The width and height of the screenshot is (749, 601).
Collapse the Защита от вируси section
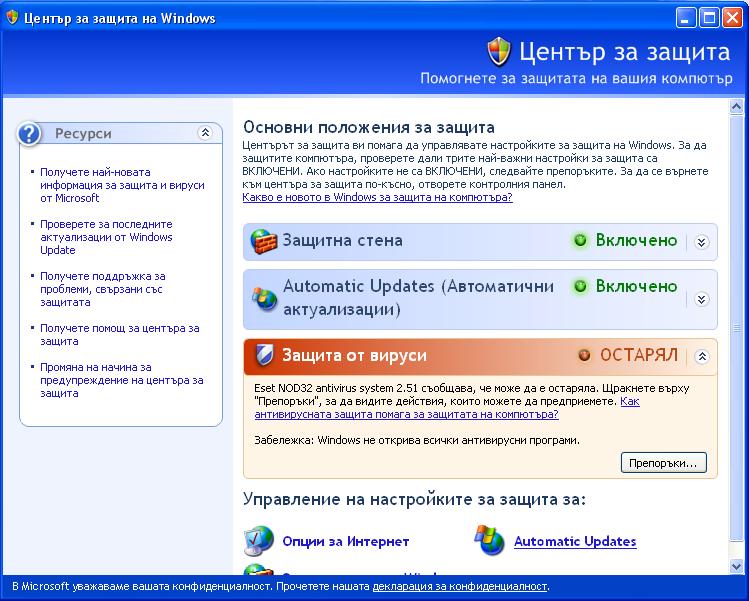click(x=701, y=356)
